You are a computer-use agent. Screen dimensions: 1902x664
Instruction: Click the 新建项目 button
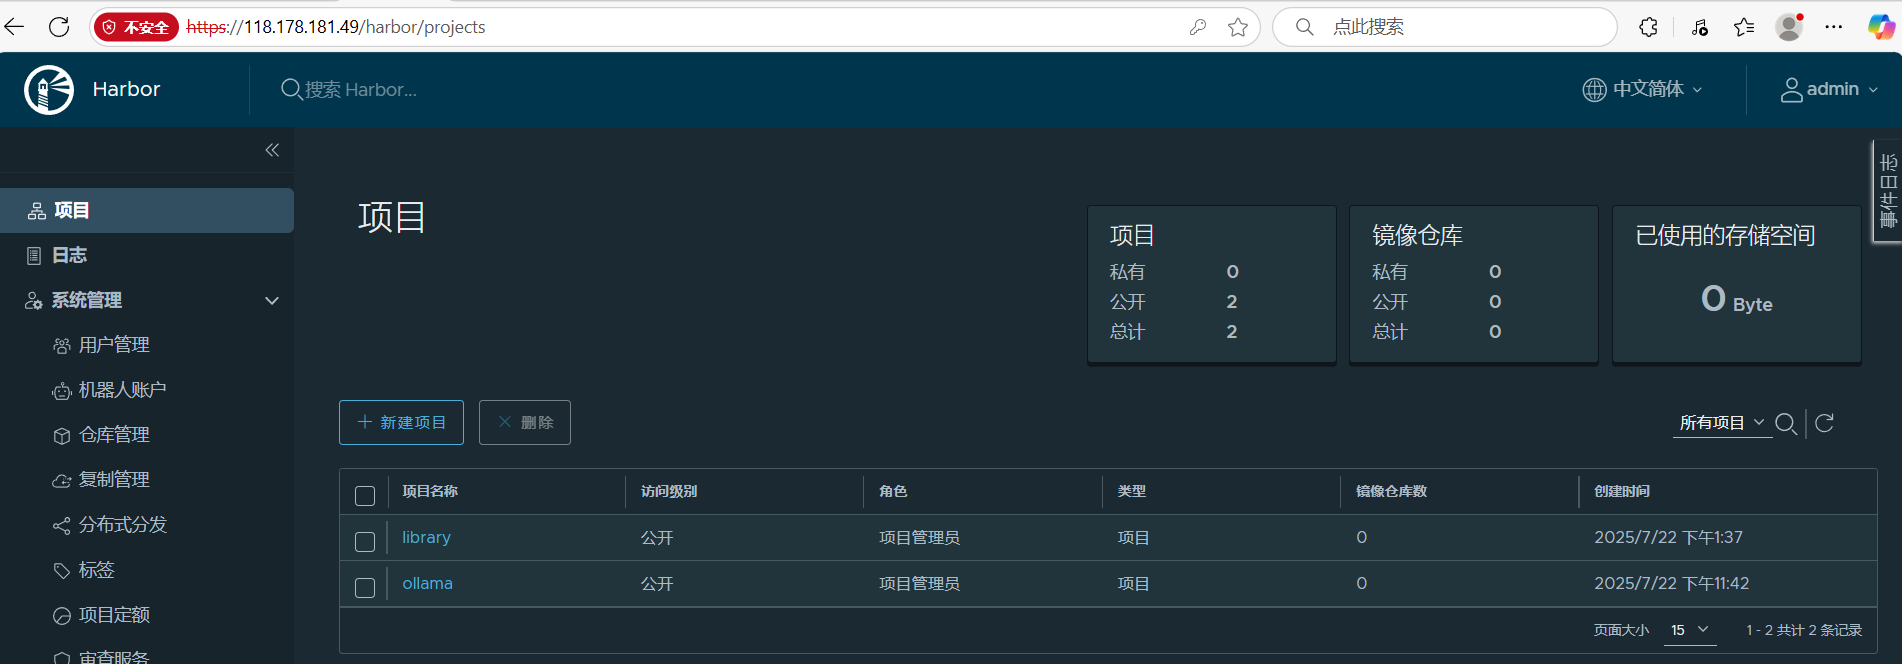tap(401, 422)
